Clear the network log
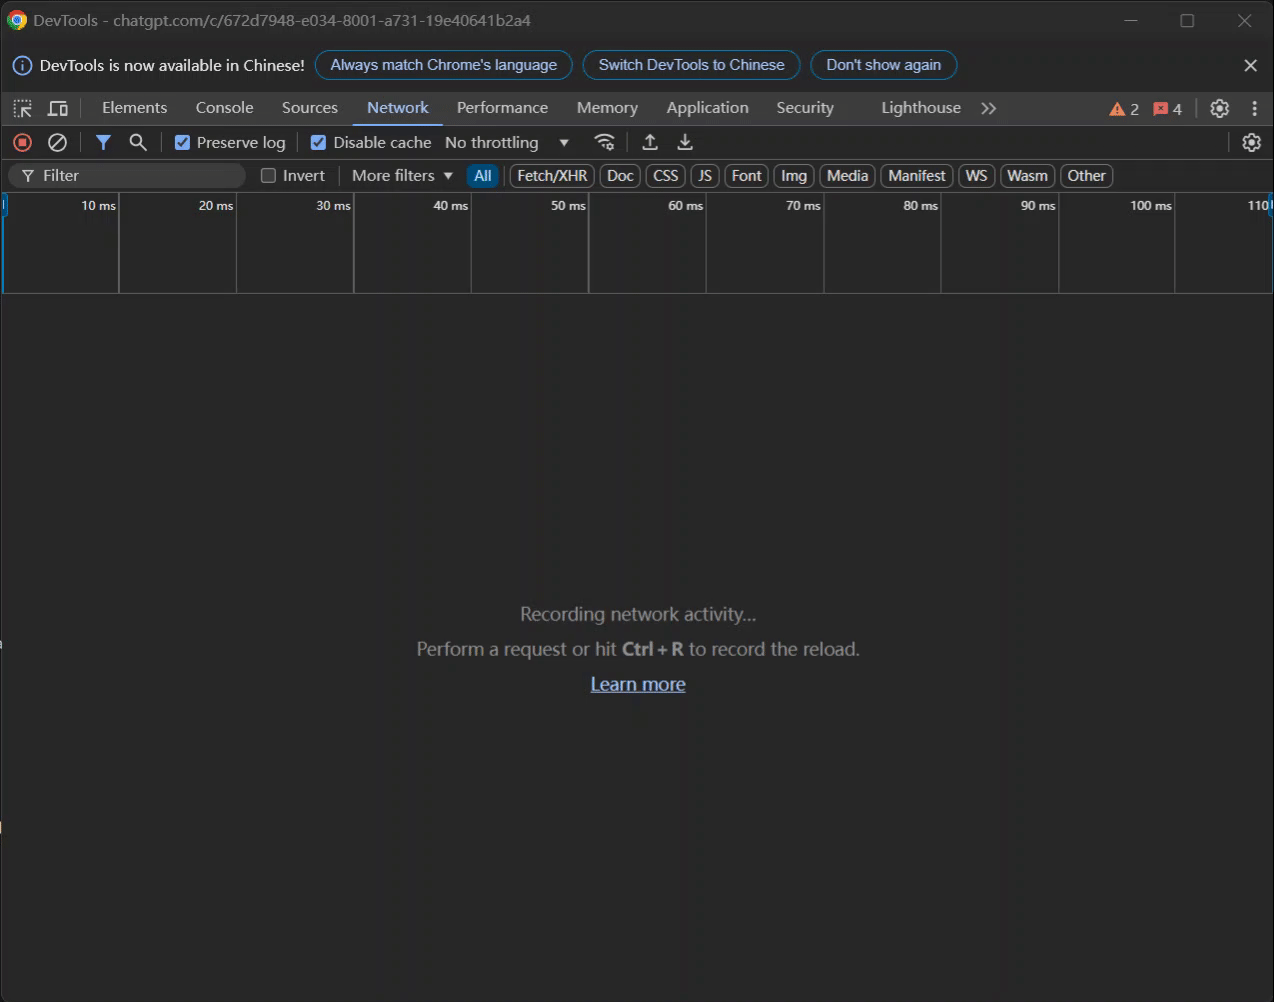Viewport: 1274px width, 1002px height. point(58,143)
